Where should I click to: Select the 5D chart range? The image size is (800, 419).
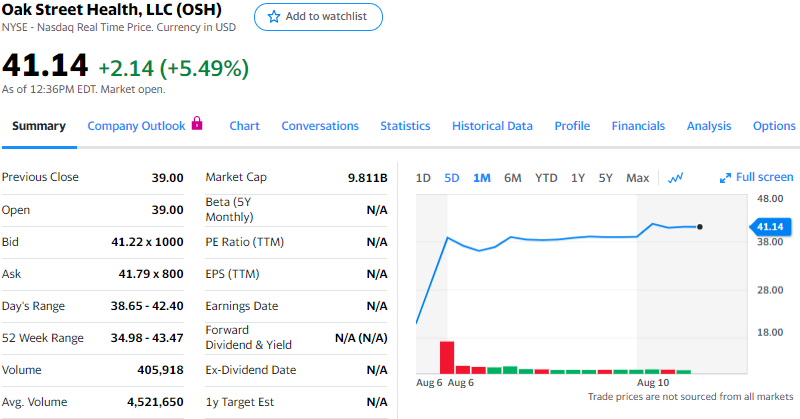(x=452, y=178)
